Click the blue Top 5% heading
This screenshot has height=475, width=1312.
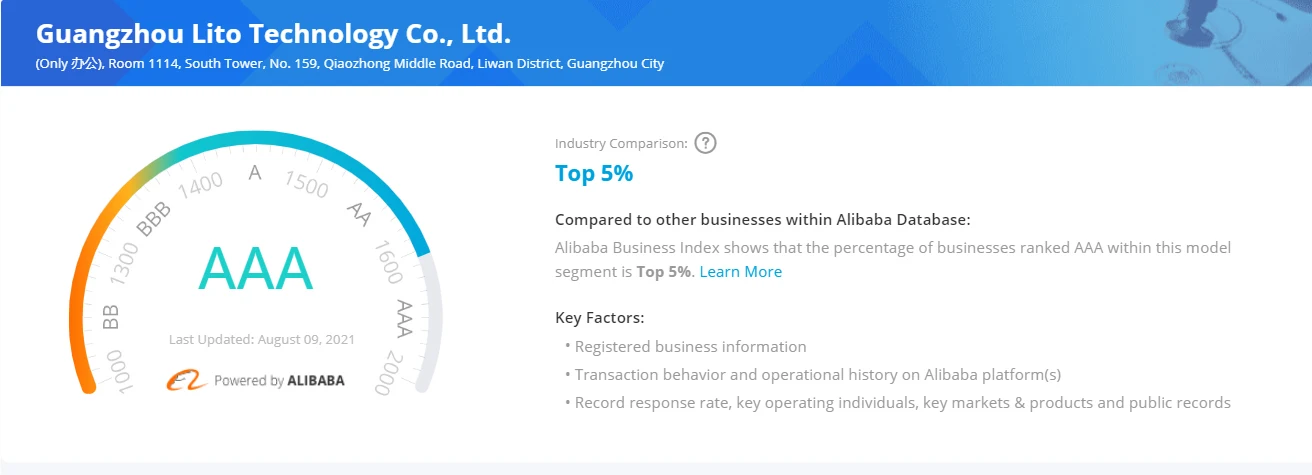594,173
